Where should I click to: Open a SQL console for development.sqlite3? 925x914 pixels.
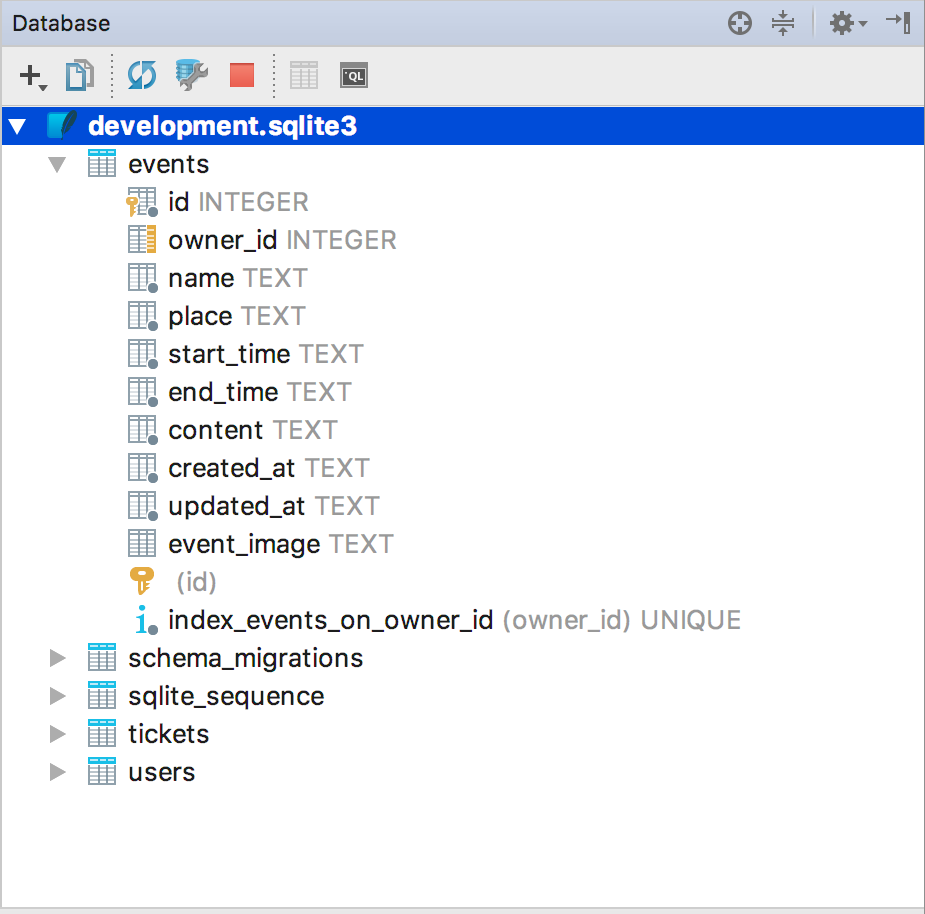pyautogui.click(x=353, y=74)
